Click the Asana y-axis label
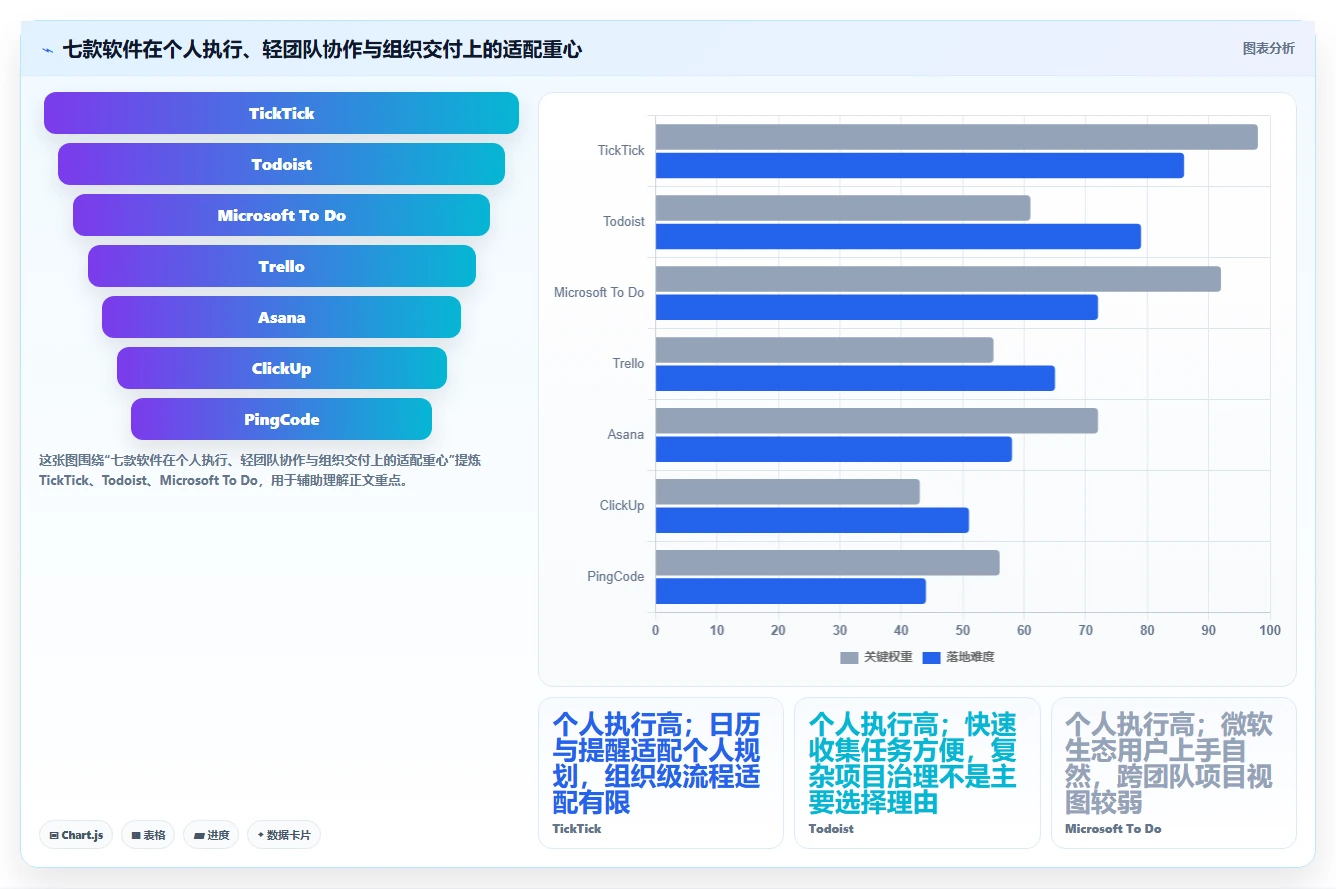1336x889 pixels. [x=626, y=434]
